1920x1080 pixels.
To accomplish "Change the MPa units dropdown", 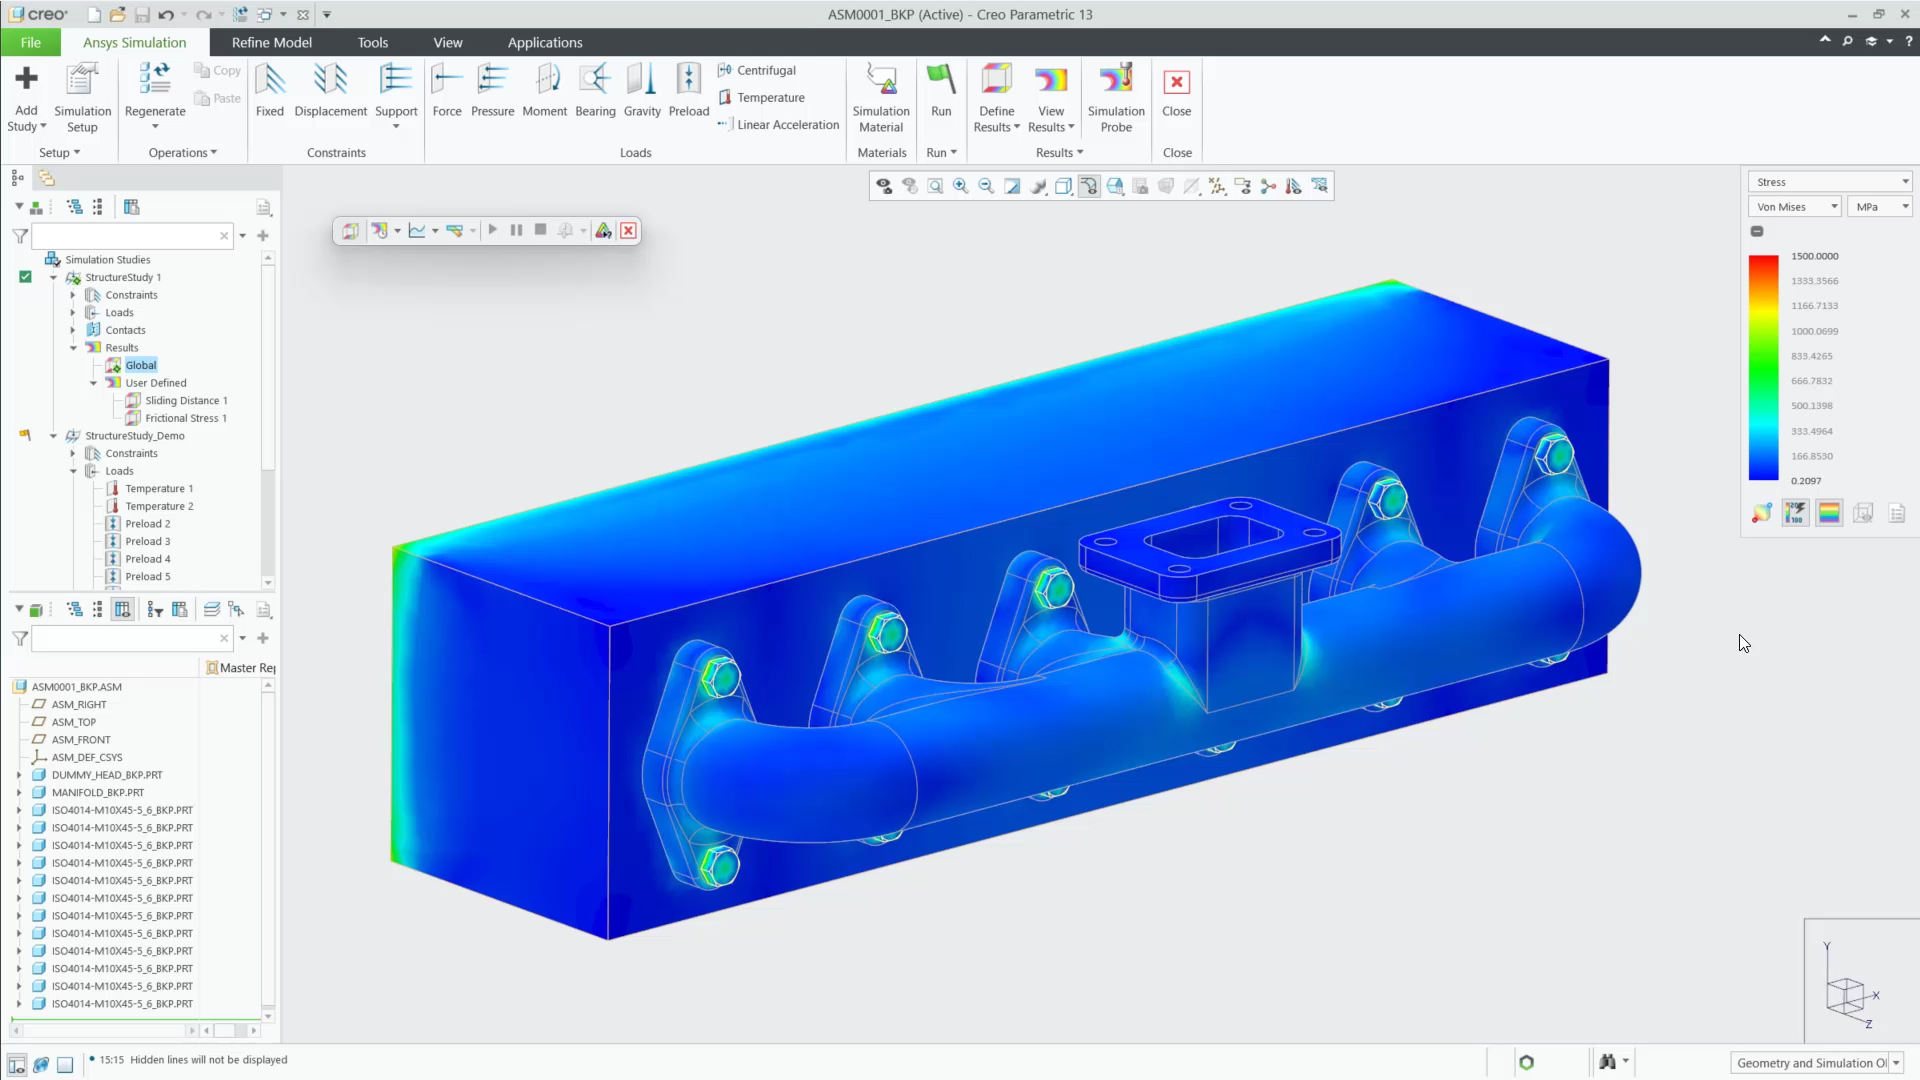I will click(x=1880, y=207).
